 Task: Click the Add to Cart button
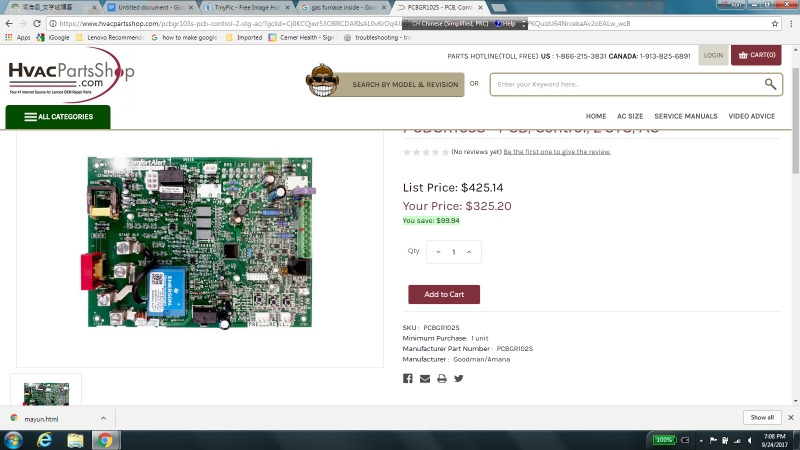click(x=444, y=294)
